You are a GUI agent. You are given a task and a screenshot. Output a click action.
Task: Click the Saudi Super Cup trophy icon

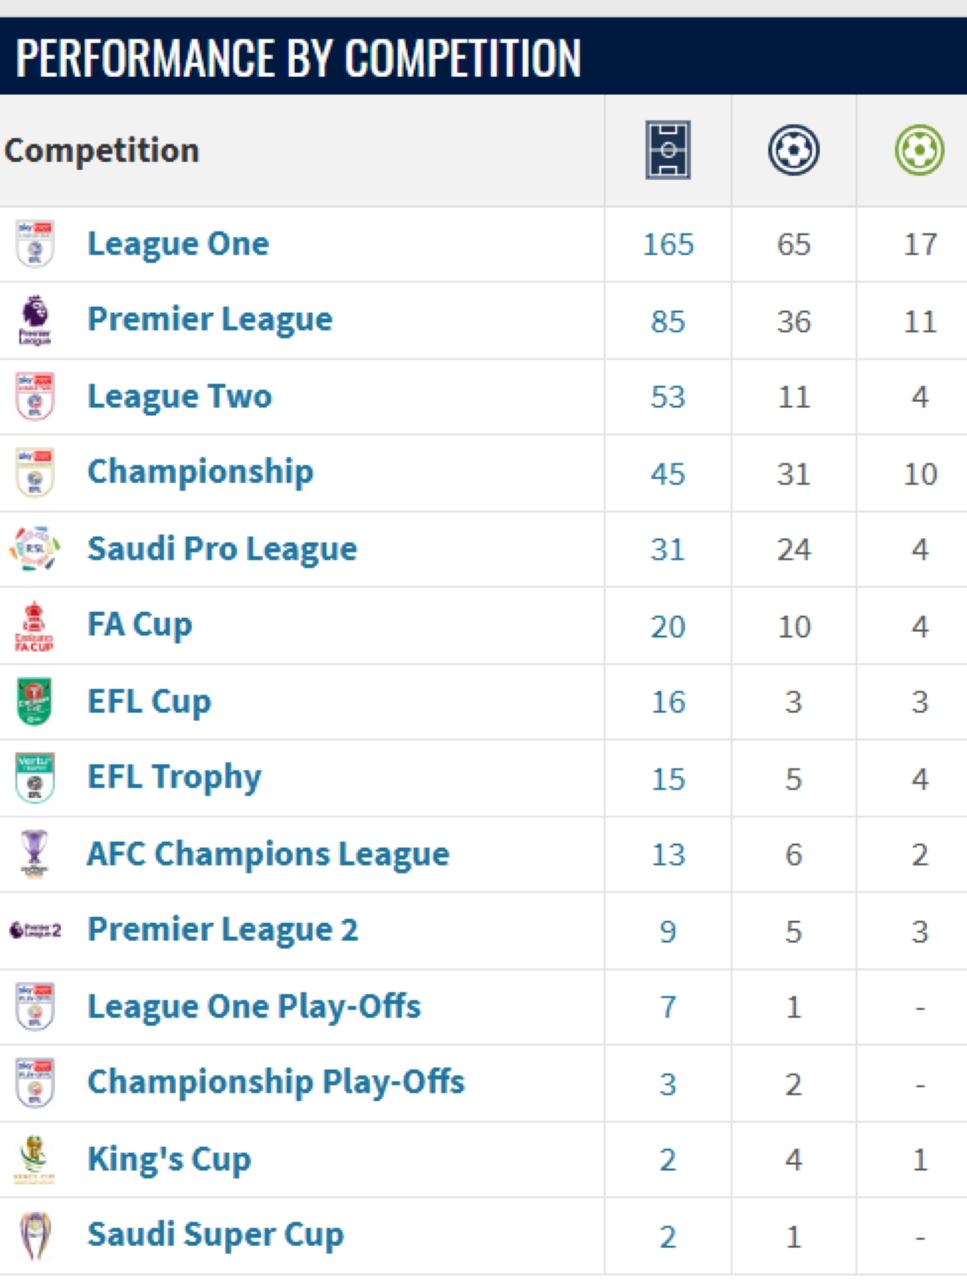coord(35,1236)
